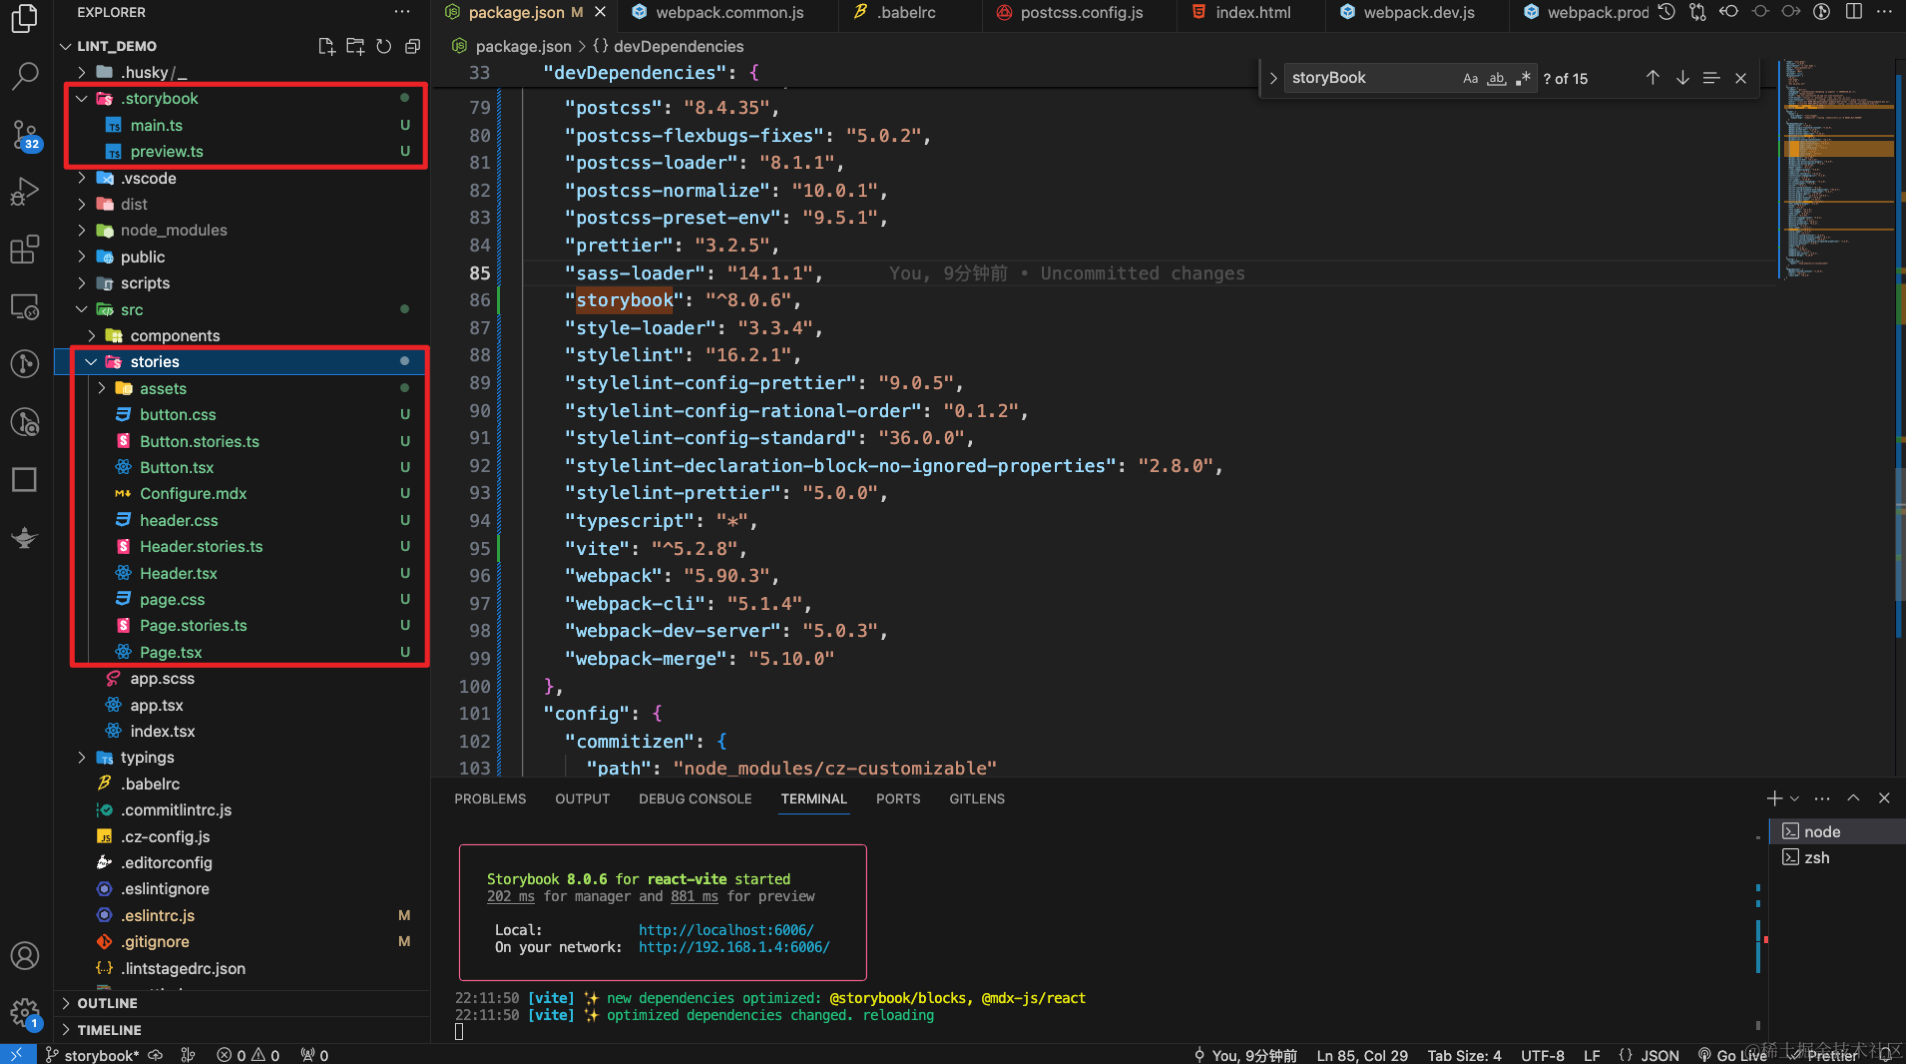Click storybook* branch in status bar
The width and height of the screenshot is (1906, 1064).
[x=92, y=1055]
